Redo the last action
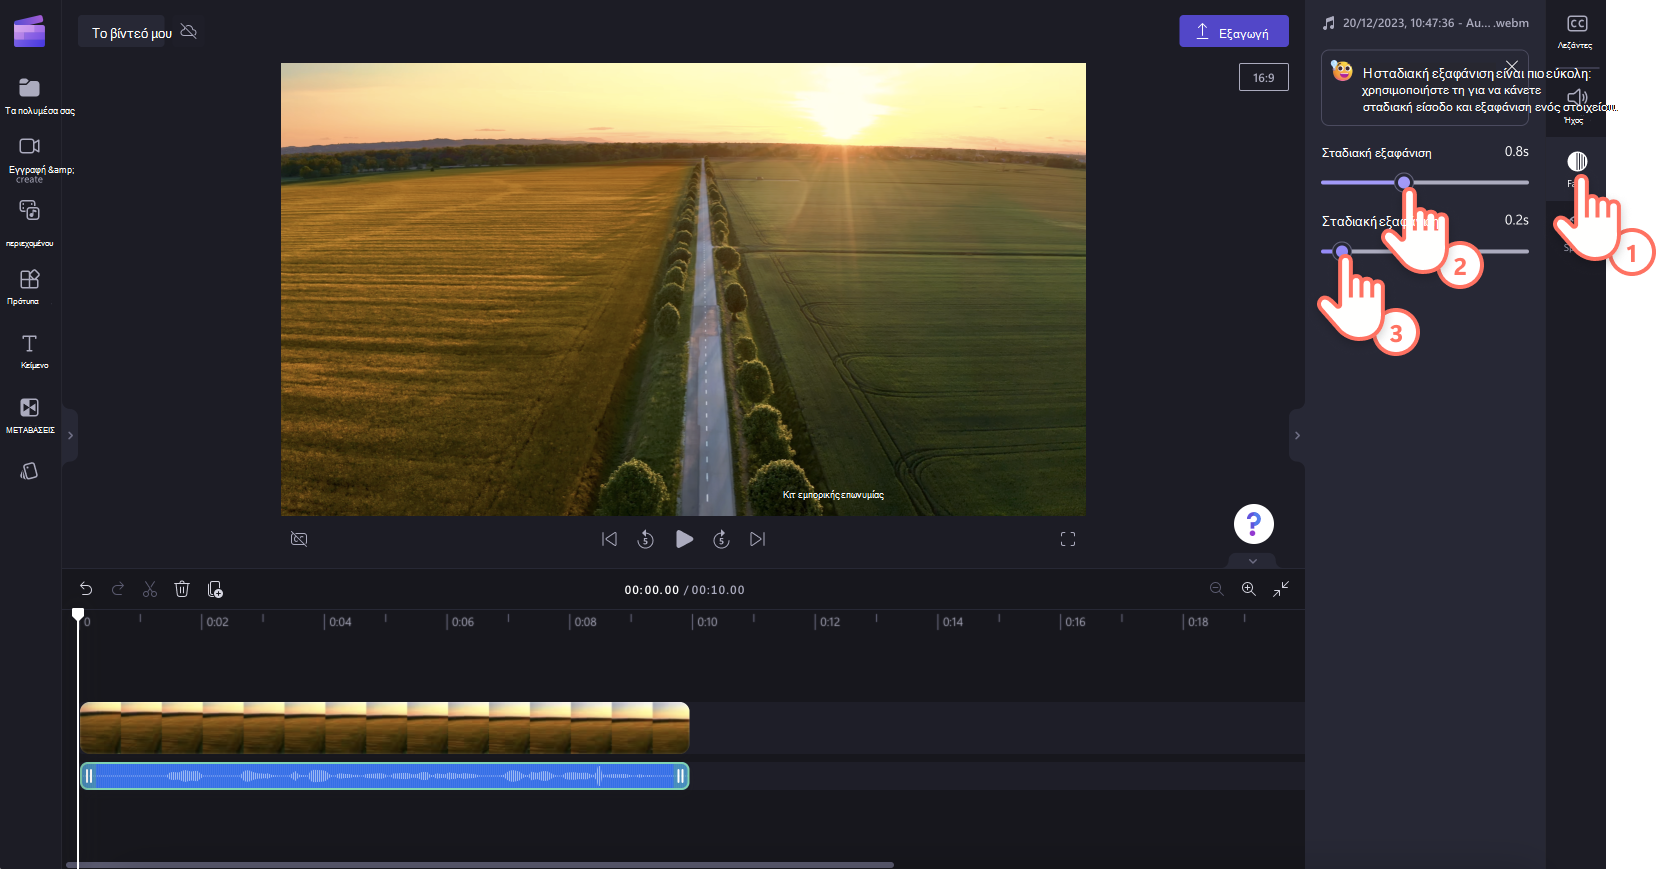Viewport: 1656px width, 869px height. point(118,589)
